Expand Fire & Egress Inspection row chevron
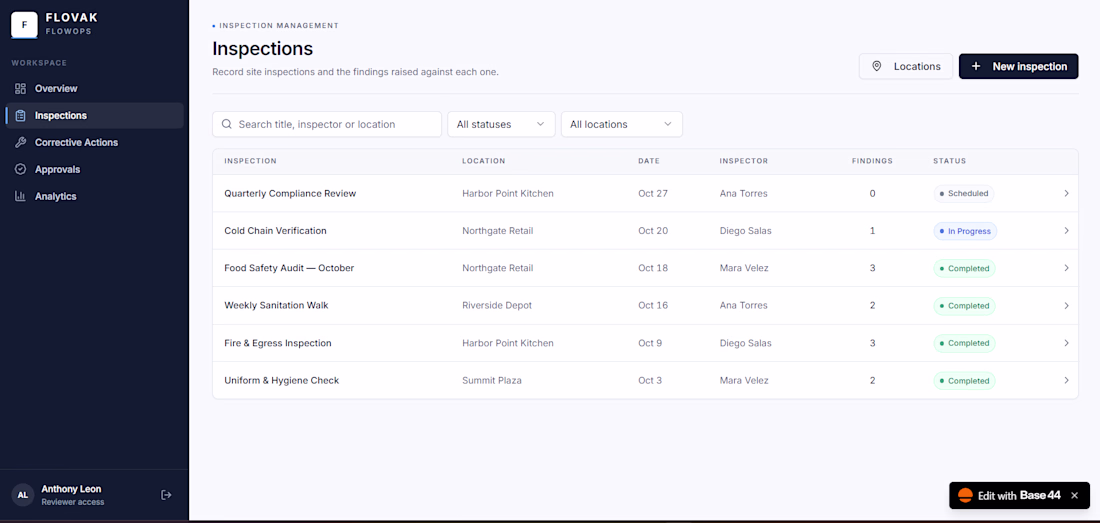The height and width of the screenshot is (523, 1100). pos(1066,343)
